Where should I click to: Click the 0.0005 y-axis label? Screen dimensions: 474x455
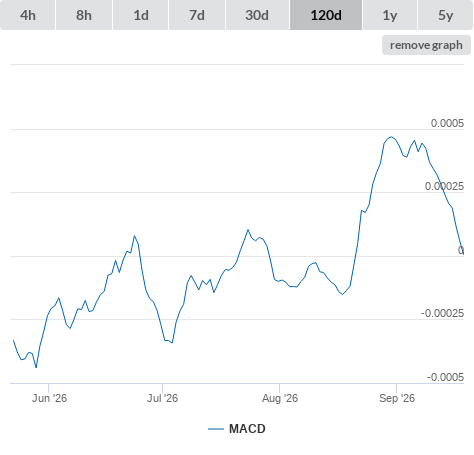coord(447,123)
